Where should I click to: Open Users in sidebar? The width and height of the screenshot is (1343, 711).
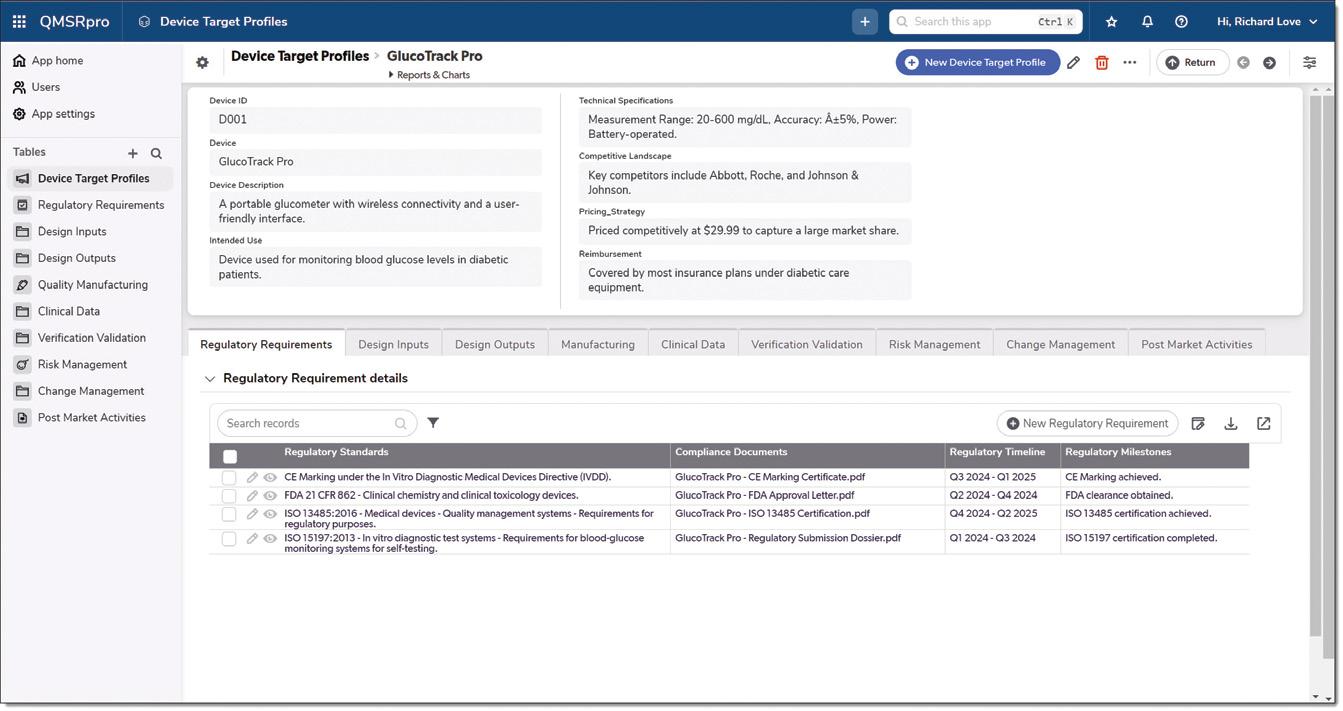pos(45,87)
